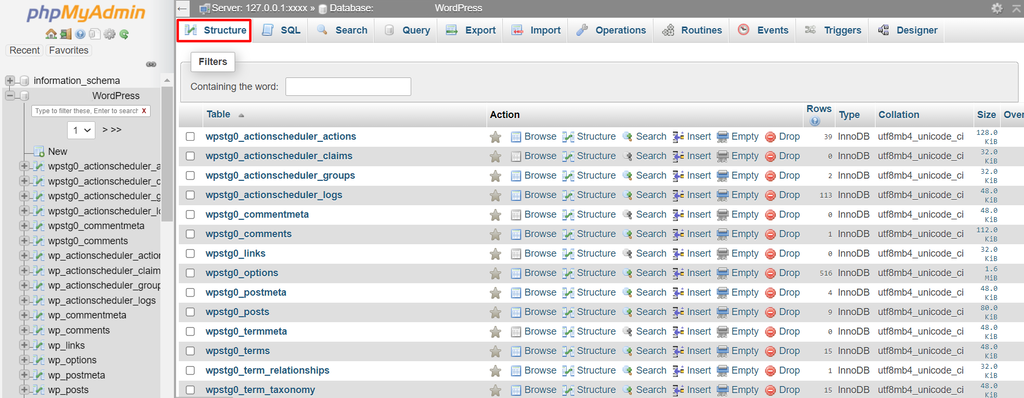Focus the Containing the word filter field
Screen dimensions: 1024x398
(348, 86)
